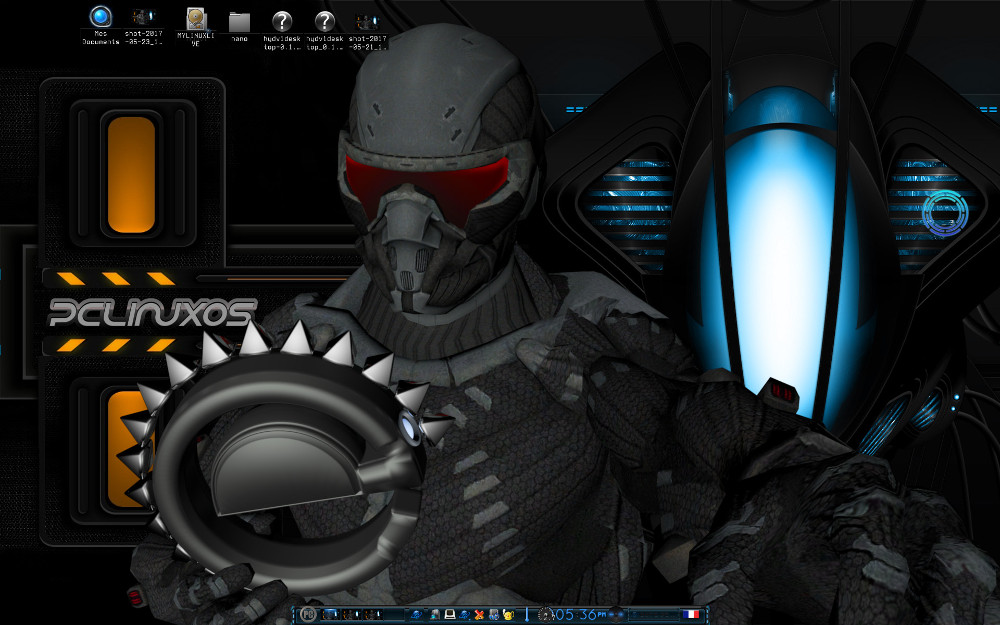The image size is (1000, 625).
Task: Click the blue circular ring widget on desktop
Action: (945, 213)
